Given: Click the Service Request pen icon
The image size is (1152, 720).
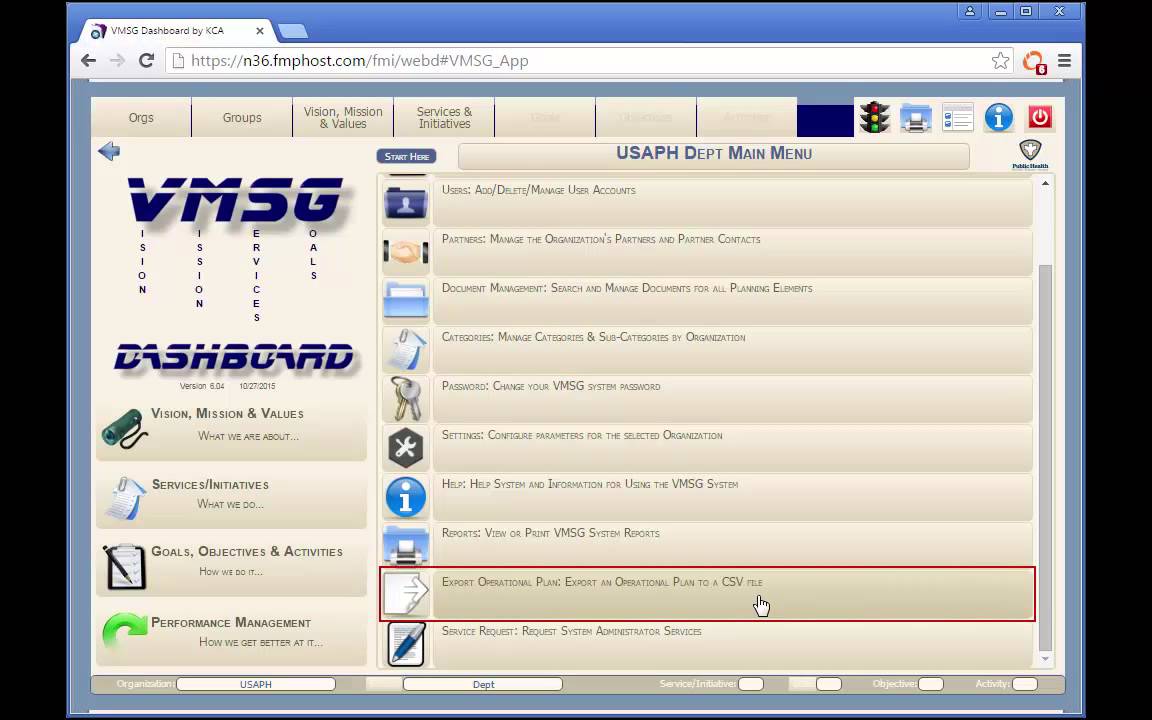Looking at the screenshot, I should pos(406,644).
